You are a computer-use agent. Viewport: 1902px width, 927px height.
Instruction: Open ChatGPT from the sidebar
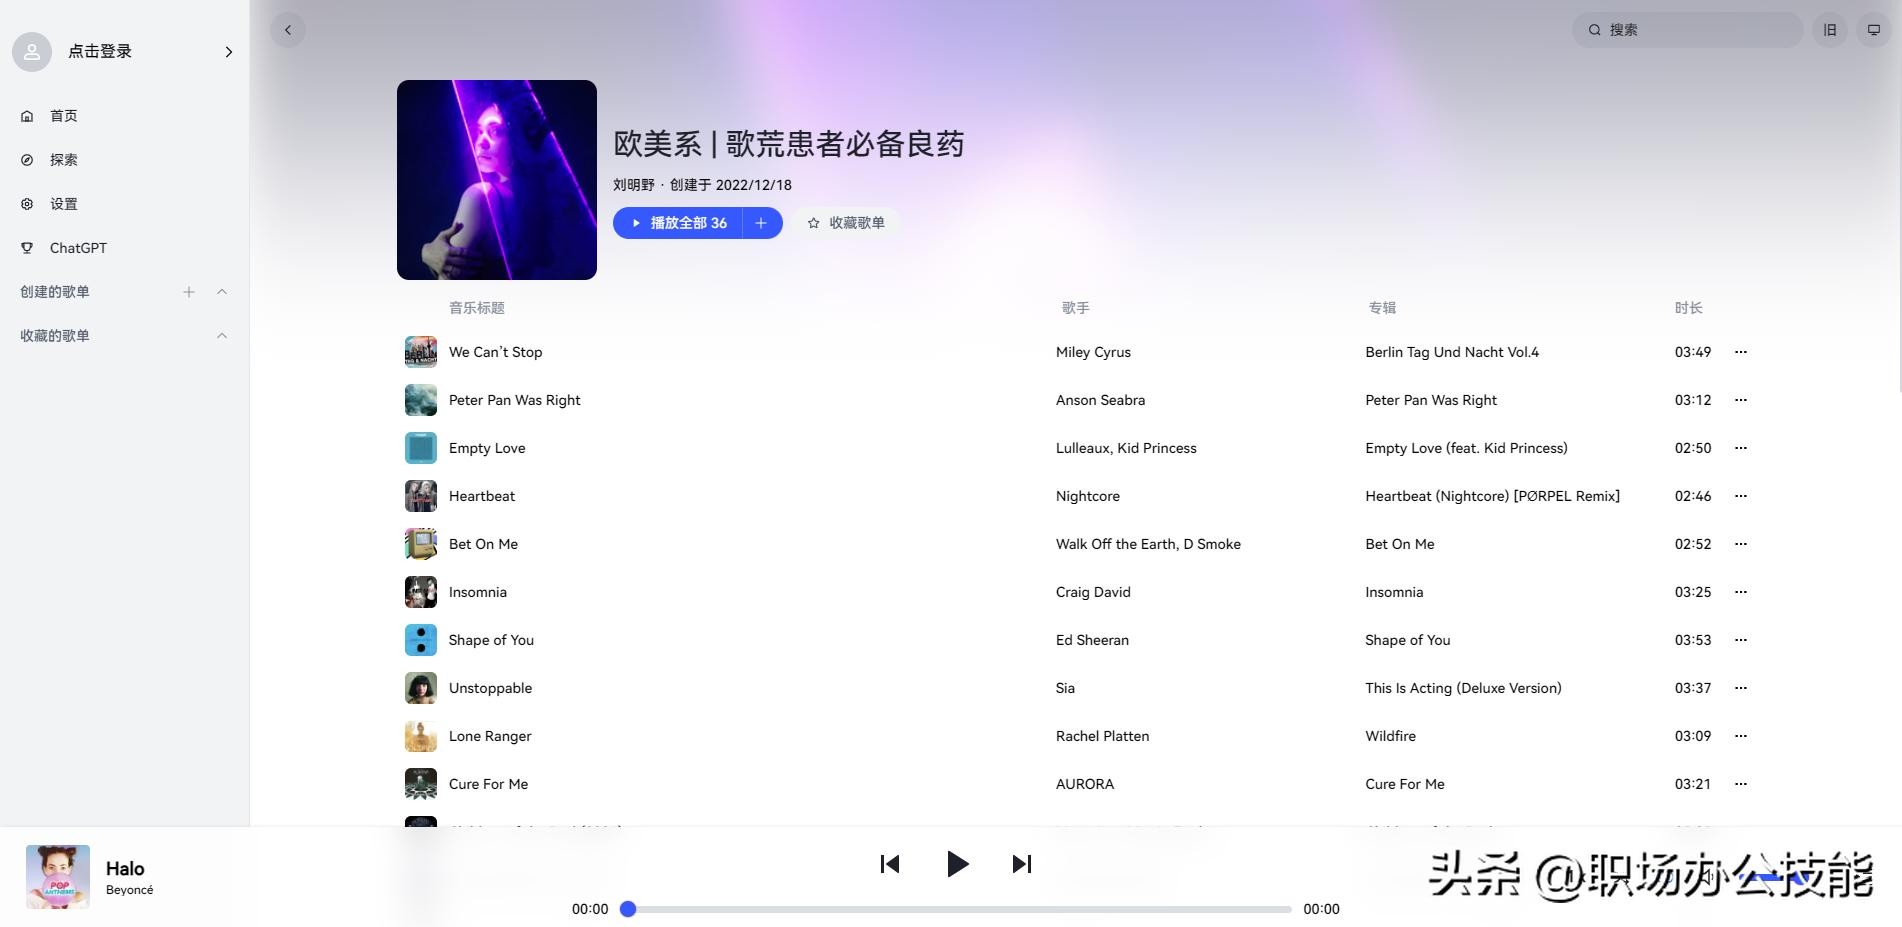point(78,248)
